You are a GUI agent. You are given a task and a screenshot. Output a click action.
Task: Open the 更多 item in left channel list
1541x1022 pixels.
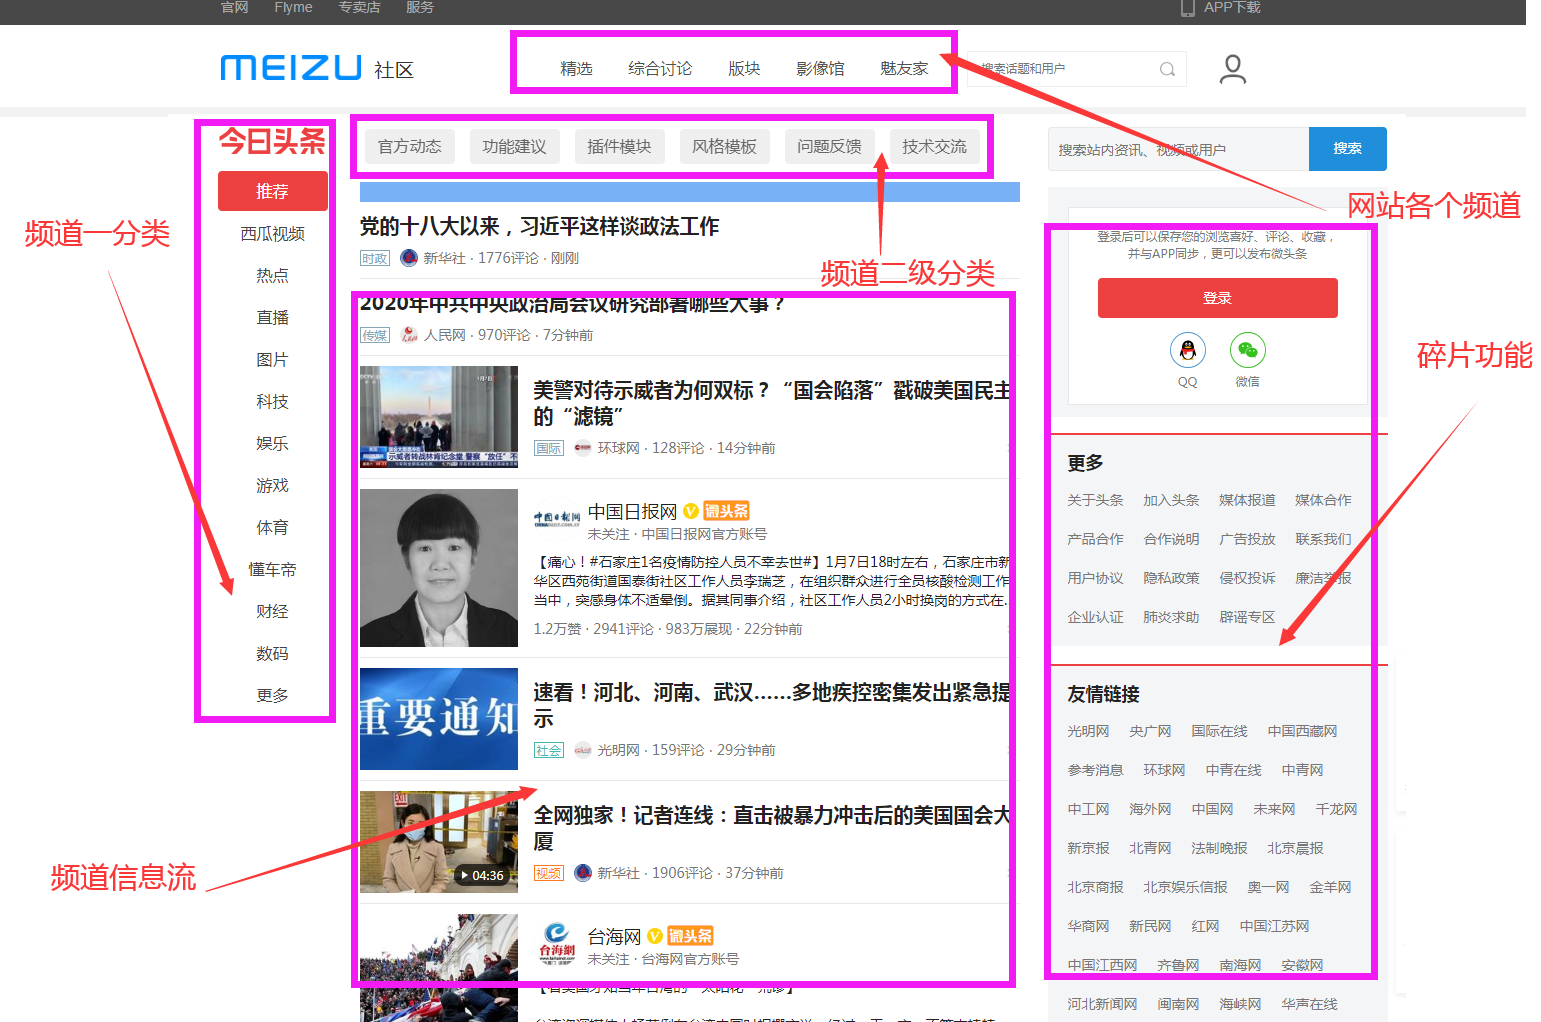point(272,695)
